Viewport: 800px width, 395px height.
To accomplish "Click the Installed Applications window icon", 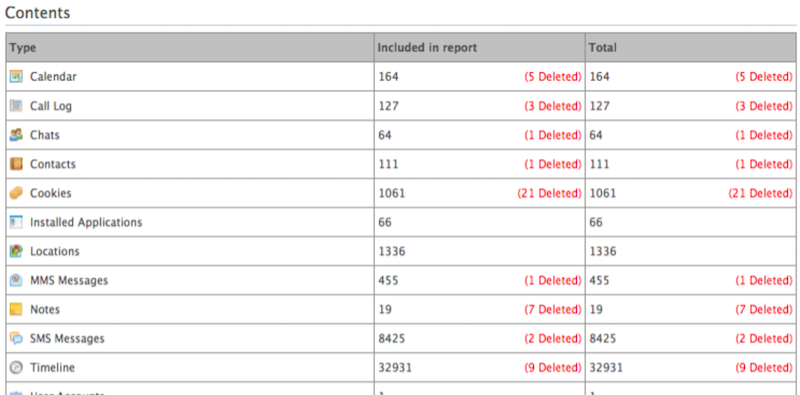I will pos(16,222).
